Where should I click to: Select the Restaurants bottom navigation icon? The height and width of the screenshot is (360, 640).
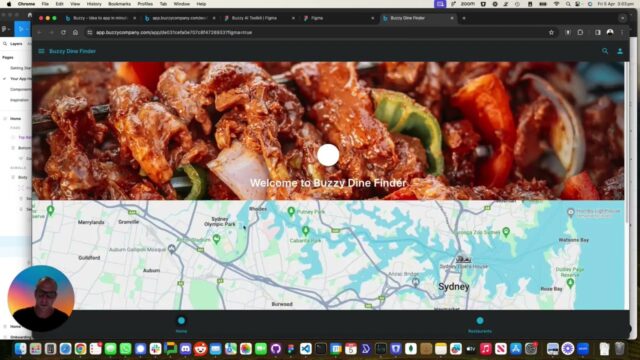coord(480,321)
